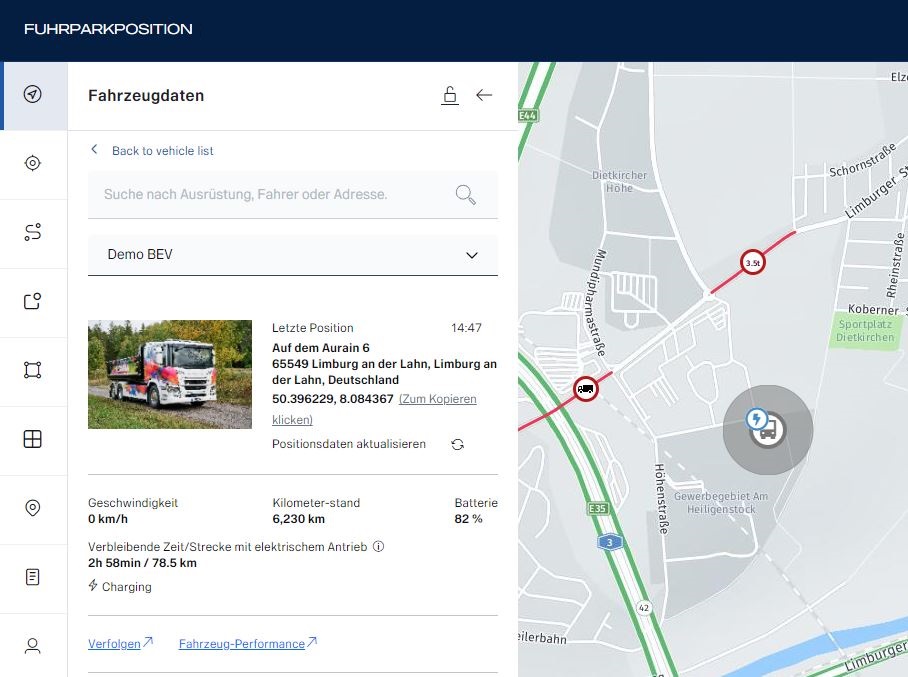This screenshot has width=908, height=677.
Task: Open the grid dashboard icon in sidebar
Action: click(32, 439)
